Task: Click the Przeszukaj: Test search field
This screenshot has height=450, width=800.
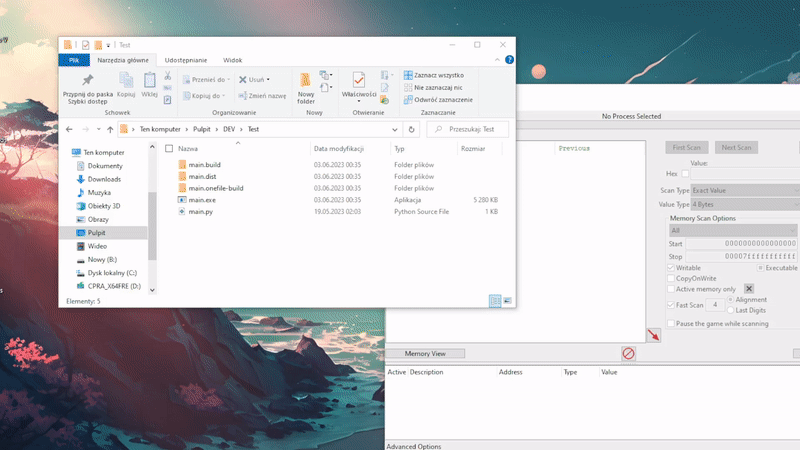Action: (468, 129)
